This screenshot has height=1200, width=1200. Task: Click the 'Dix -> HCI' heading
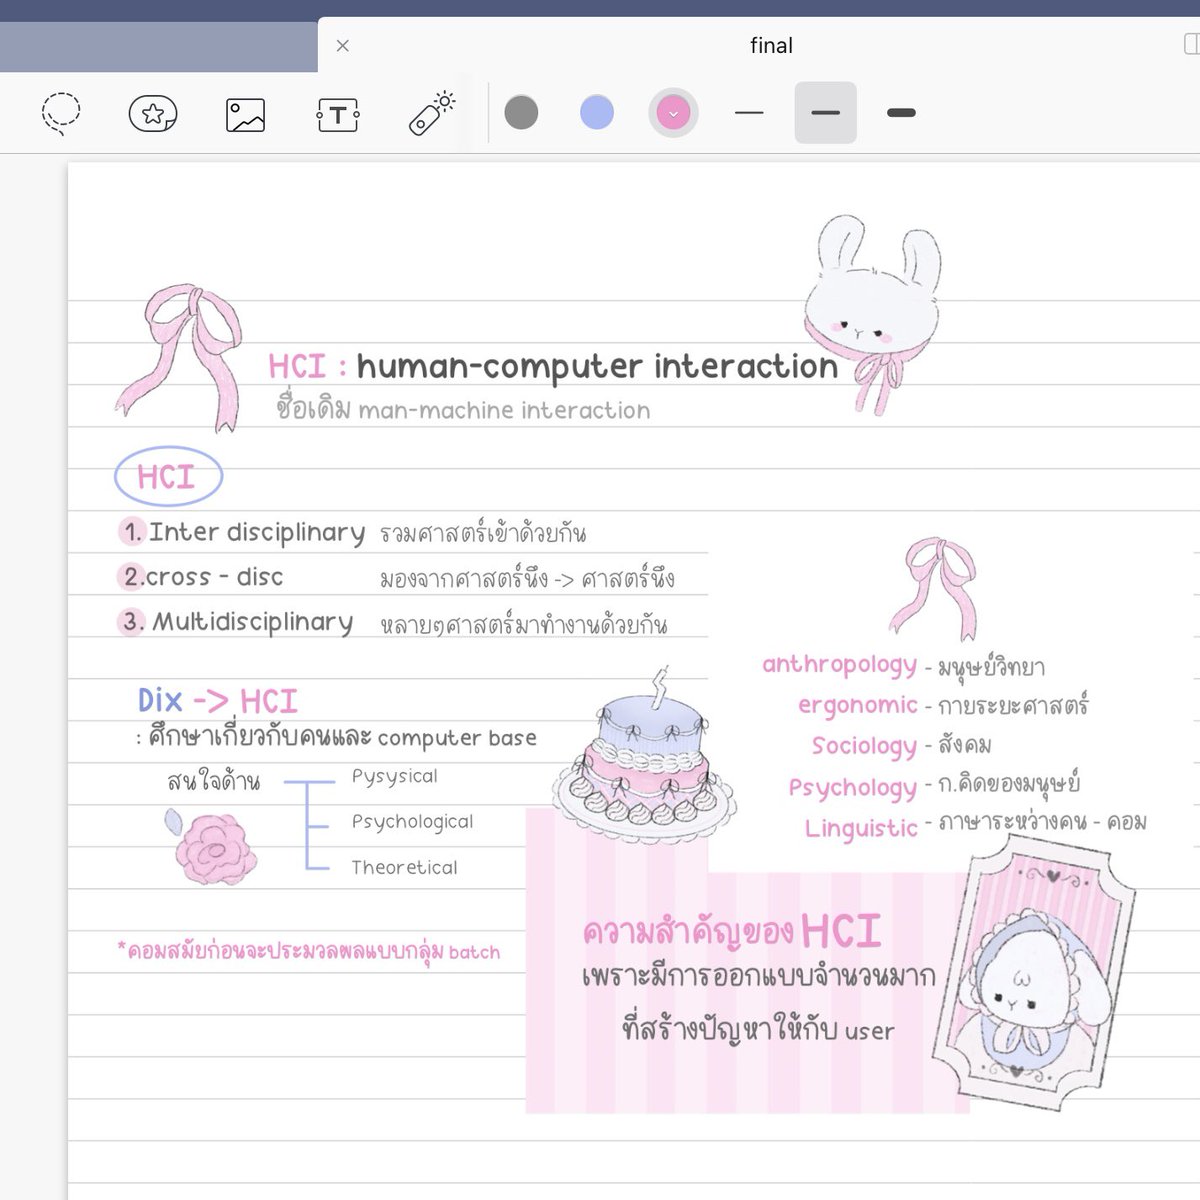(x=218, y=700)
